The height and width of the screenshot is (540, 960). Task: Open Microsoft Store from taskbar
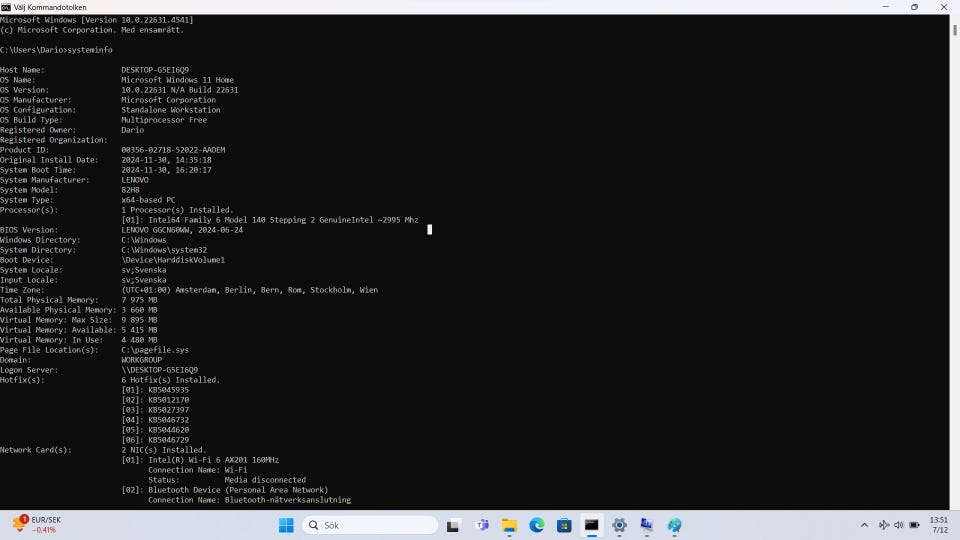pyautogui.click(x=564, y=525)
